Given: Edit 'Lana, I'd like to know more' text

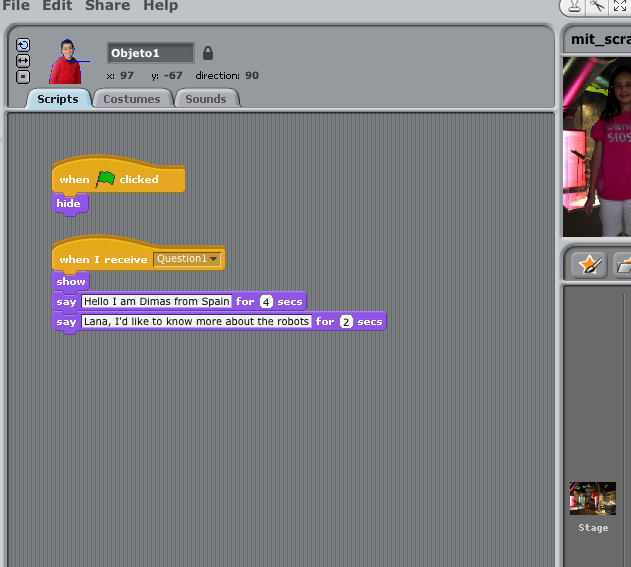Looking at the screenshot, I should 196,322.
